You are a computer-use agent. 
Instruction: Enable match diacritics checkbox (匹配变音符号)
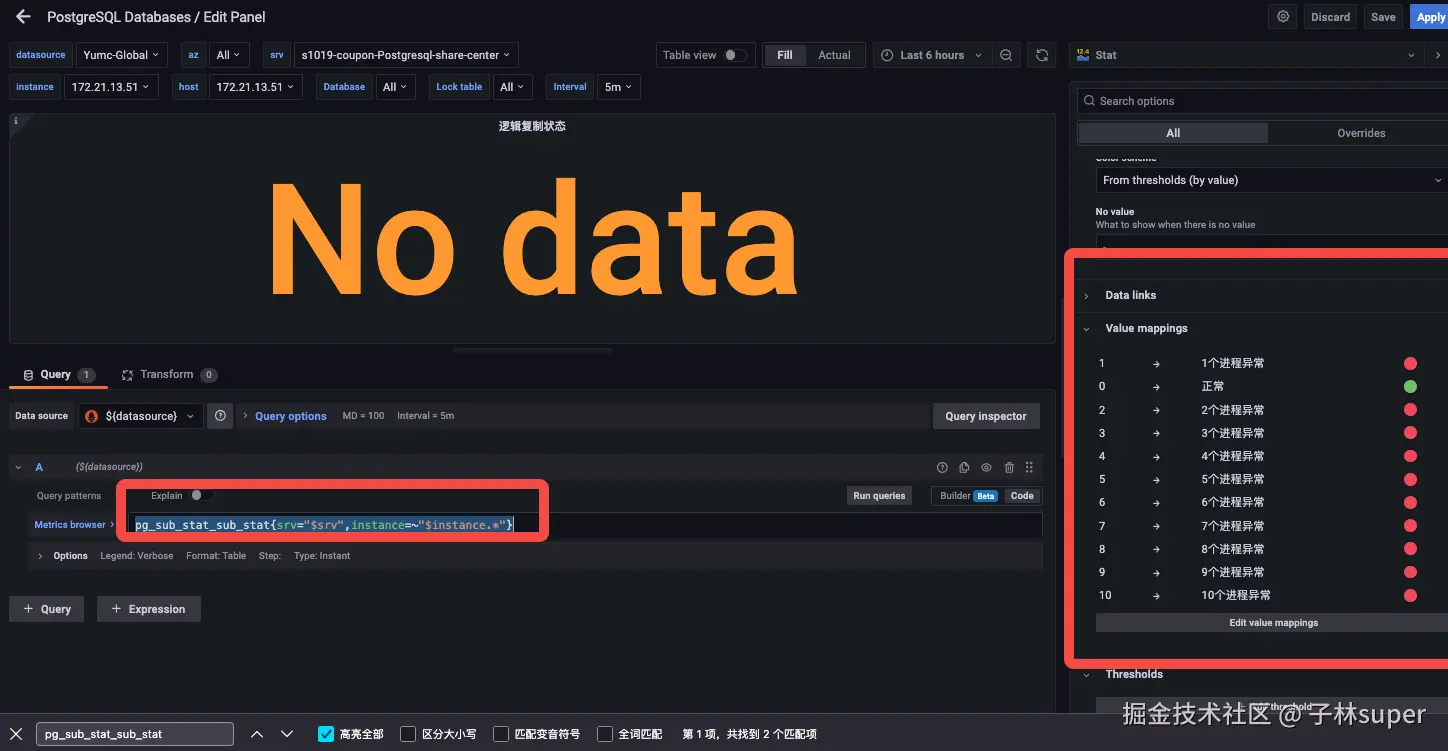point(501,734)
